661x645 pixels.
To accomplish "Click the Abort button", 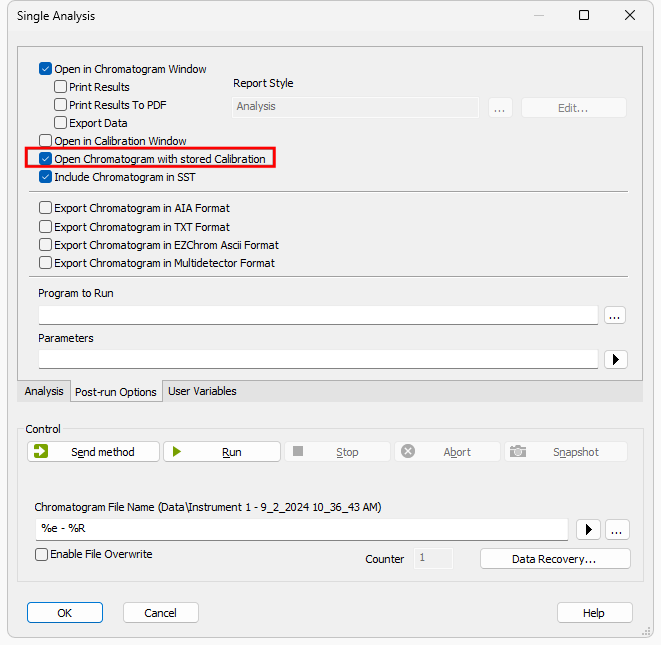I will (447, 452).
